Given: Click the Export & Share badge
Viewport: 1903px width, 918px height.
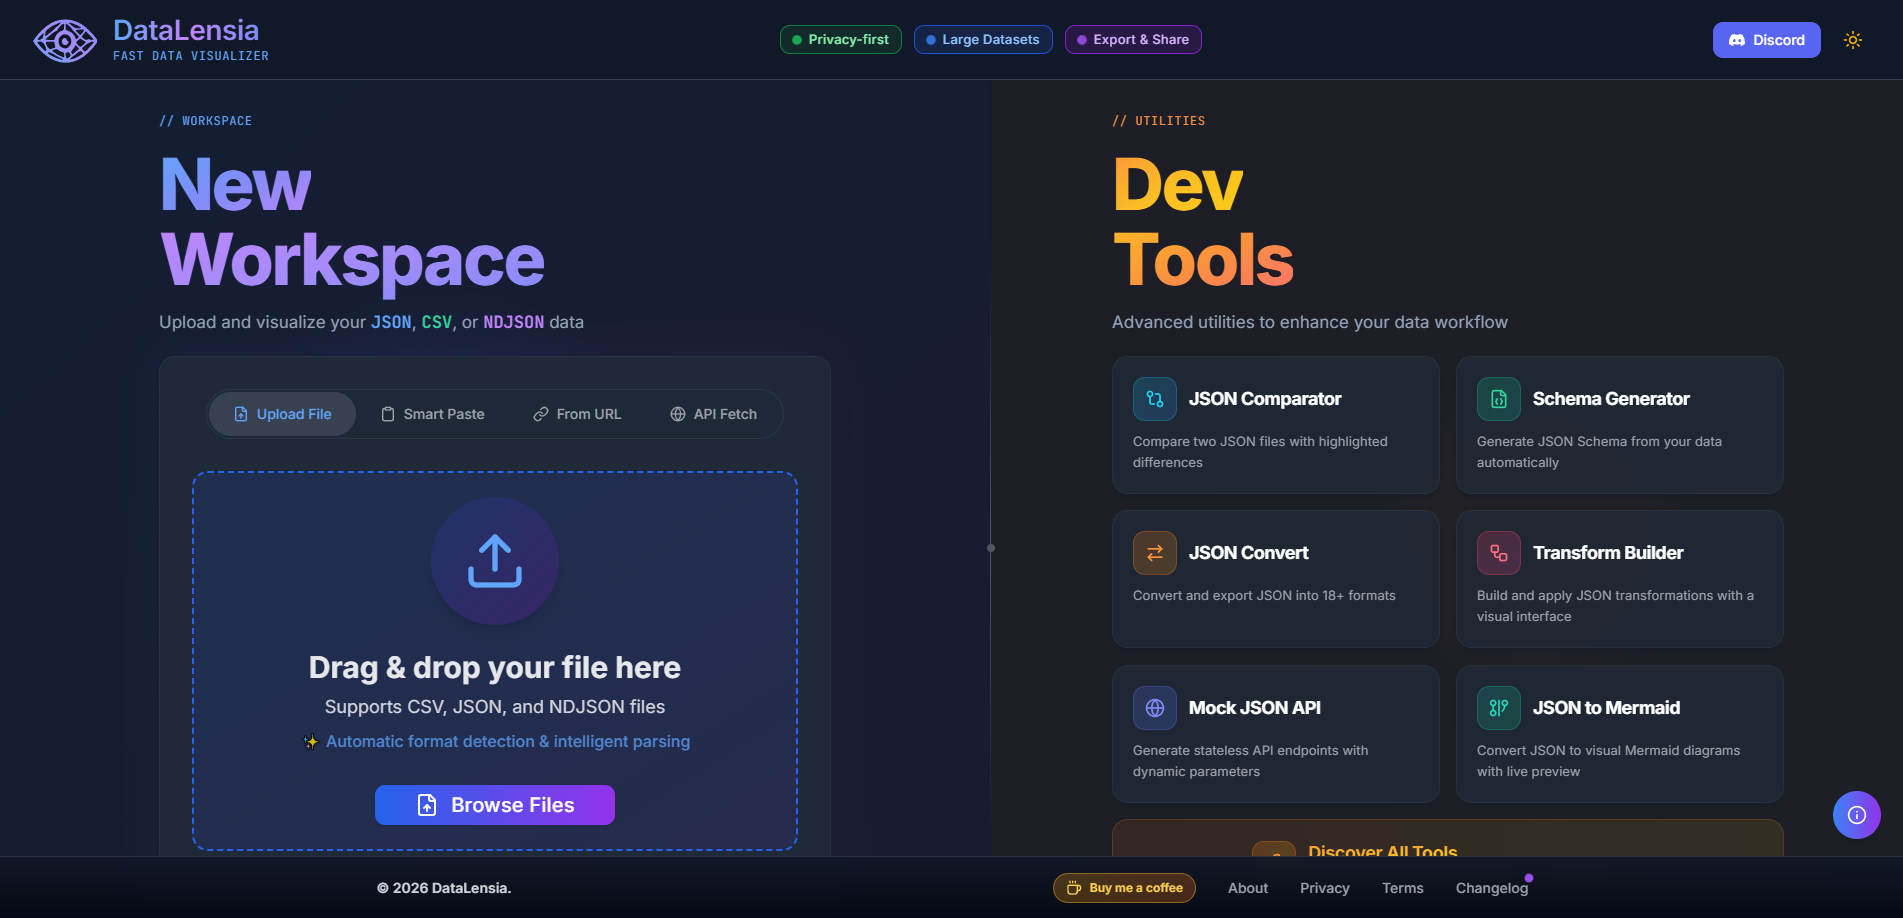Looking at the screenshot, I should tap(1133, 40).
